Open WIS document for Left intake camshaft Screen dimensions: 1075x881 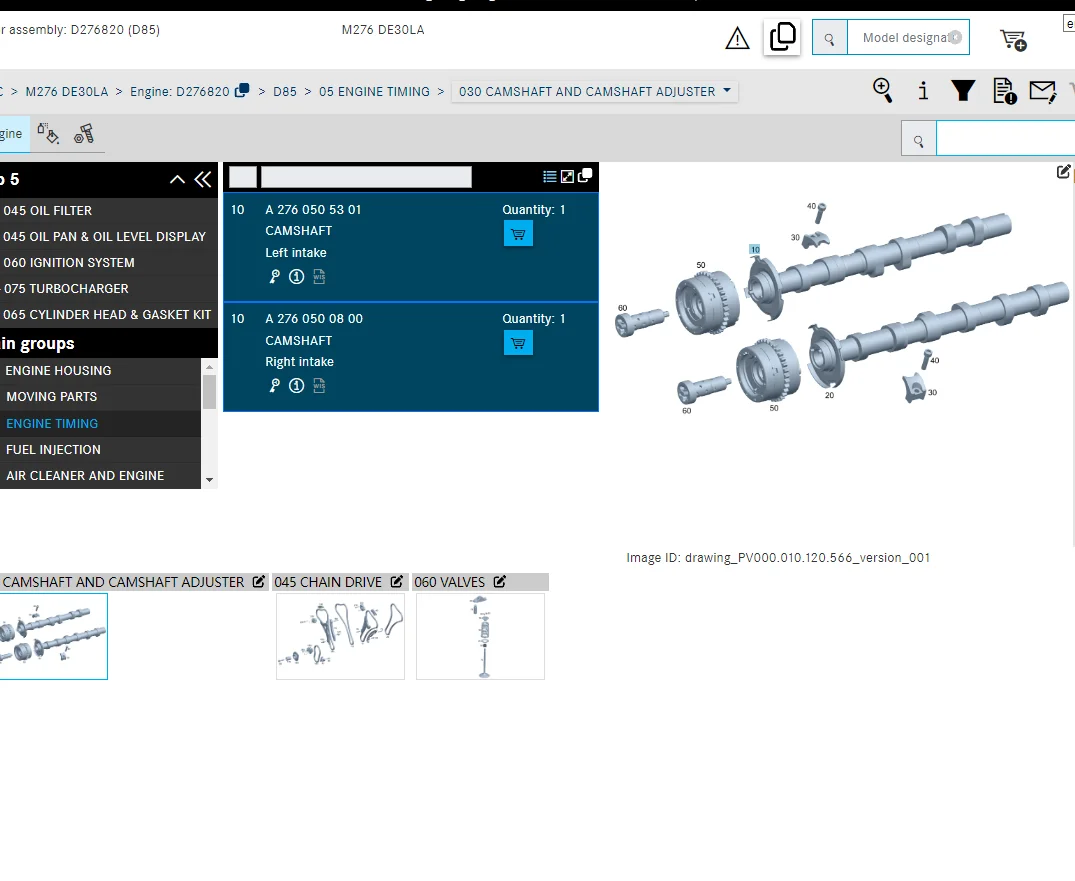coord(319,276)
